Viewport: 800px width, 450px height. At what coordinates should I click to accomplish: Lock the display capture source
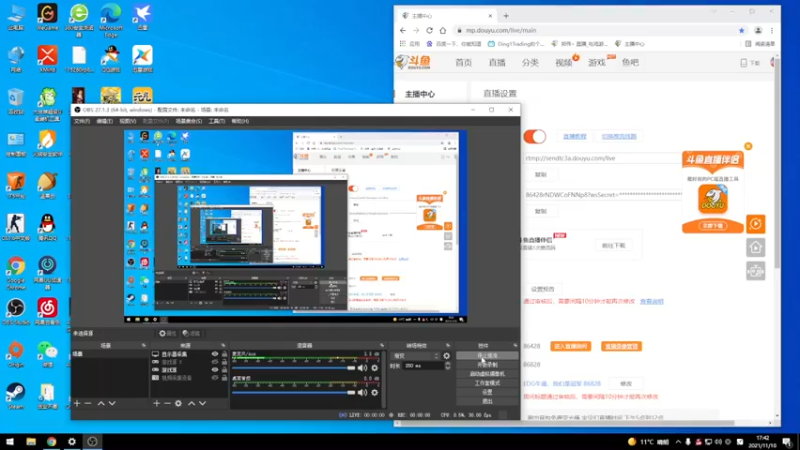point(224,354)
